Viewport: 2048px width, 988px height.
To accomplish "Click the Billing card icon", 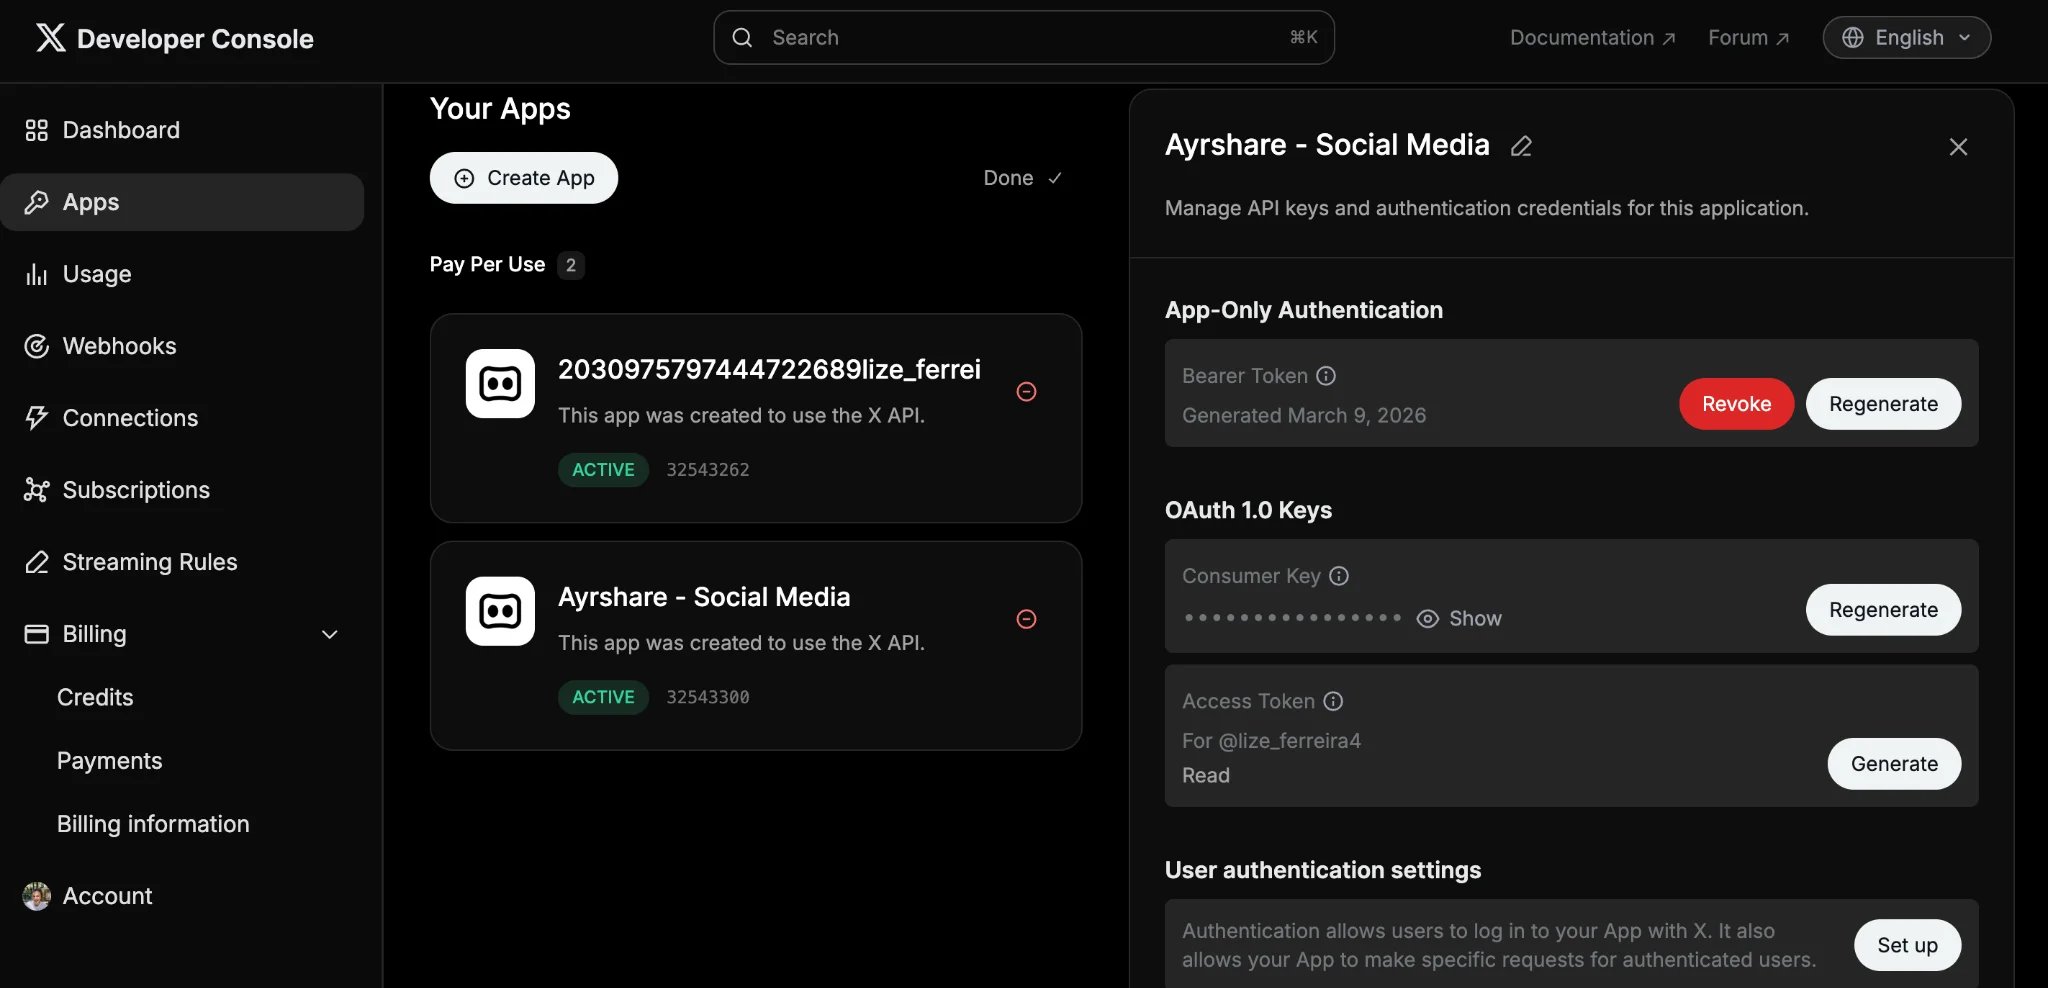I will (x=37, y=634).
